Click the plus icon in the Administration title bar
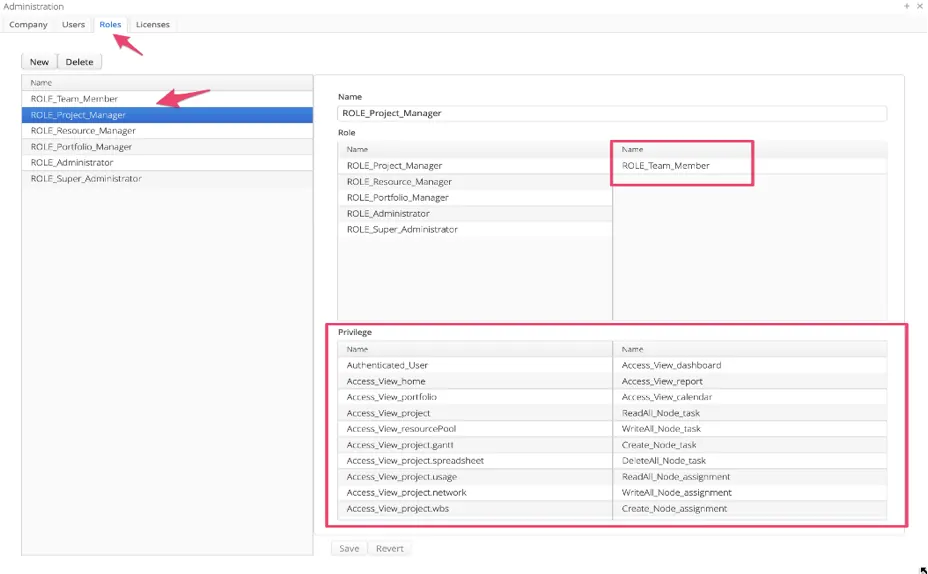The image size is (928, 574). tap(907, 6)
